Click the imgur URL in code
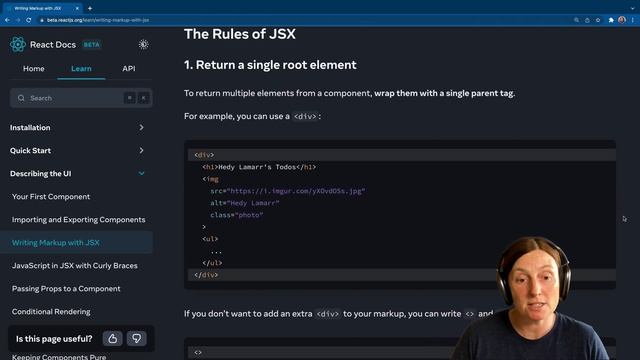Screen dimensions: 640x360 [x=296, y=191]
